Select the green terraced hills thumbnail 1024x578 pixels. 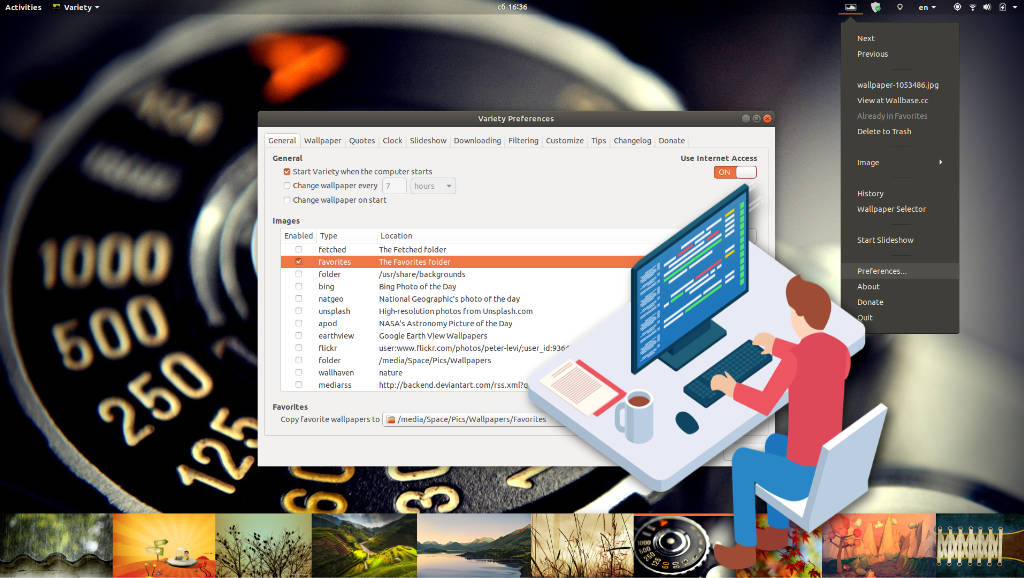tap(364, 545)
